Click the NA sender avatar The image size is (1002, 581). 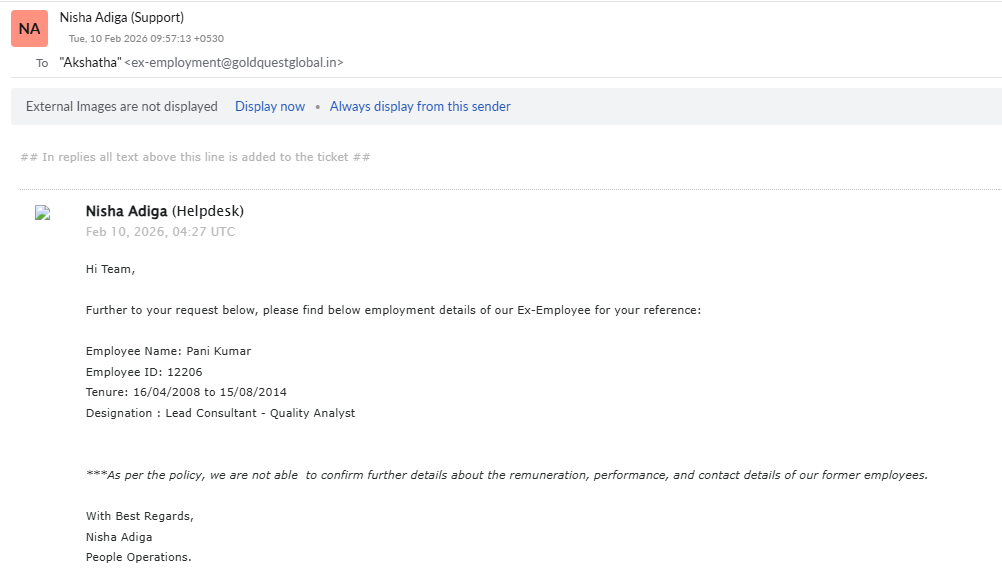[x=29, y=29]
